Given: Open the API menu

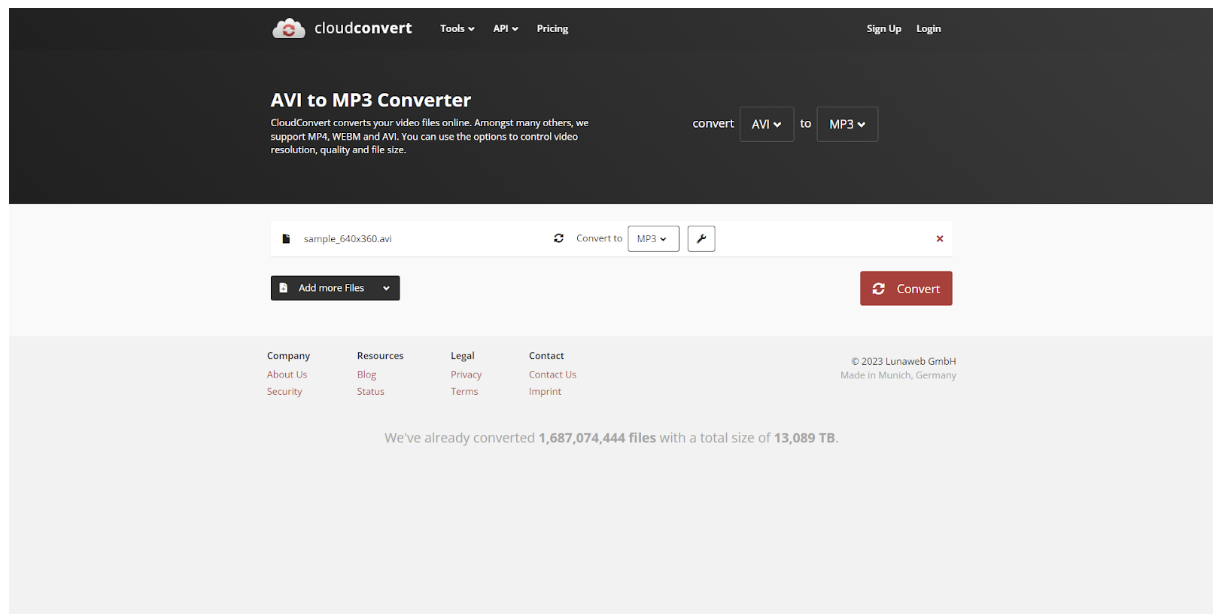Looking at the screenshot, I should (x=505, y=28).
